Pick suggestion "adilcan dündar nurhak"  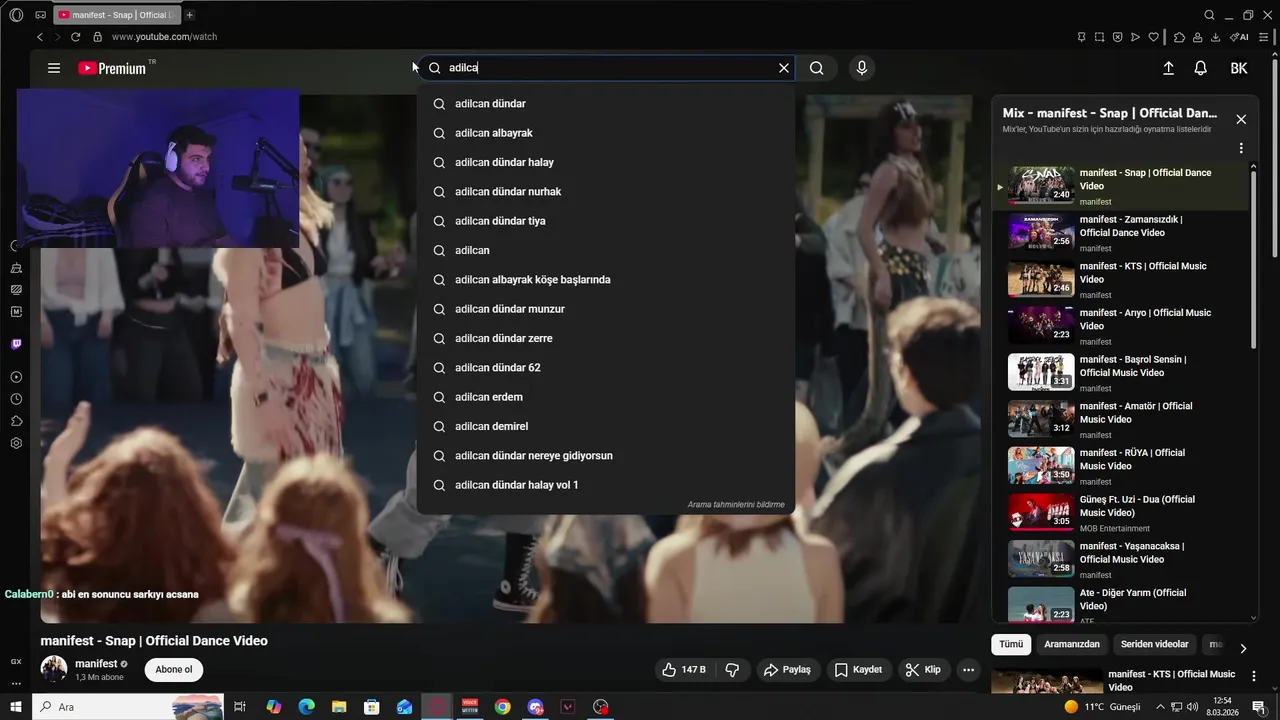606,192
